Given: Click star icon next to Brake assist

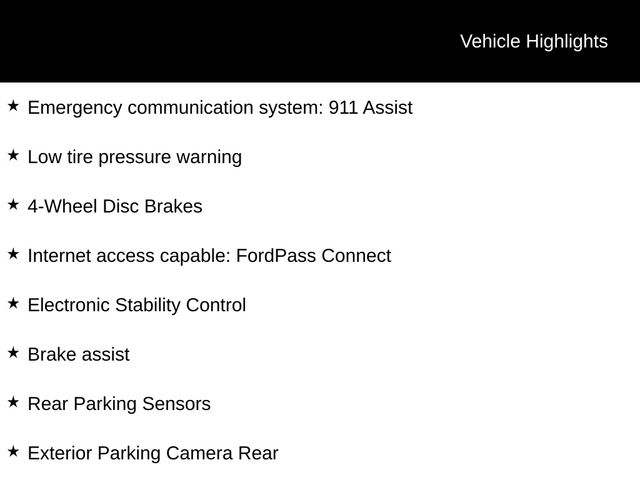Looking at the screenshot, I should coord(13,353).
